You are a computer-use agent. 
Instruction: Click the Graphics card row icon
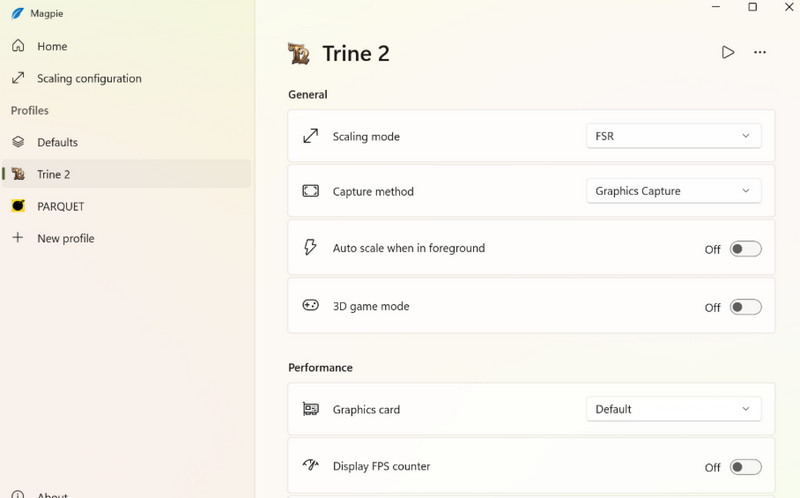tap(311, 409)
